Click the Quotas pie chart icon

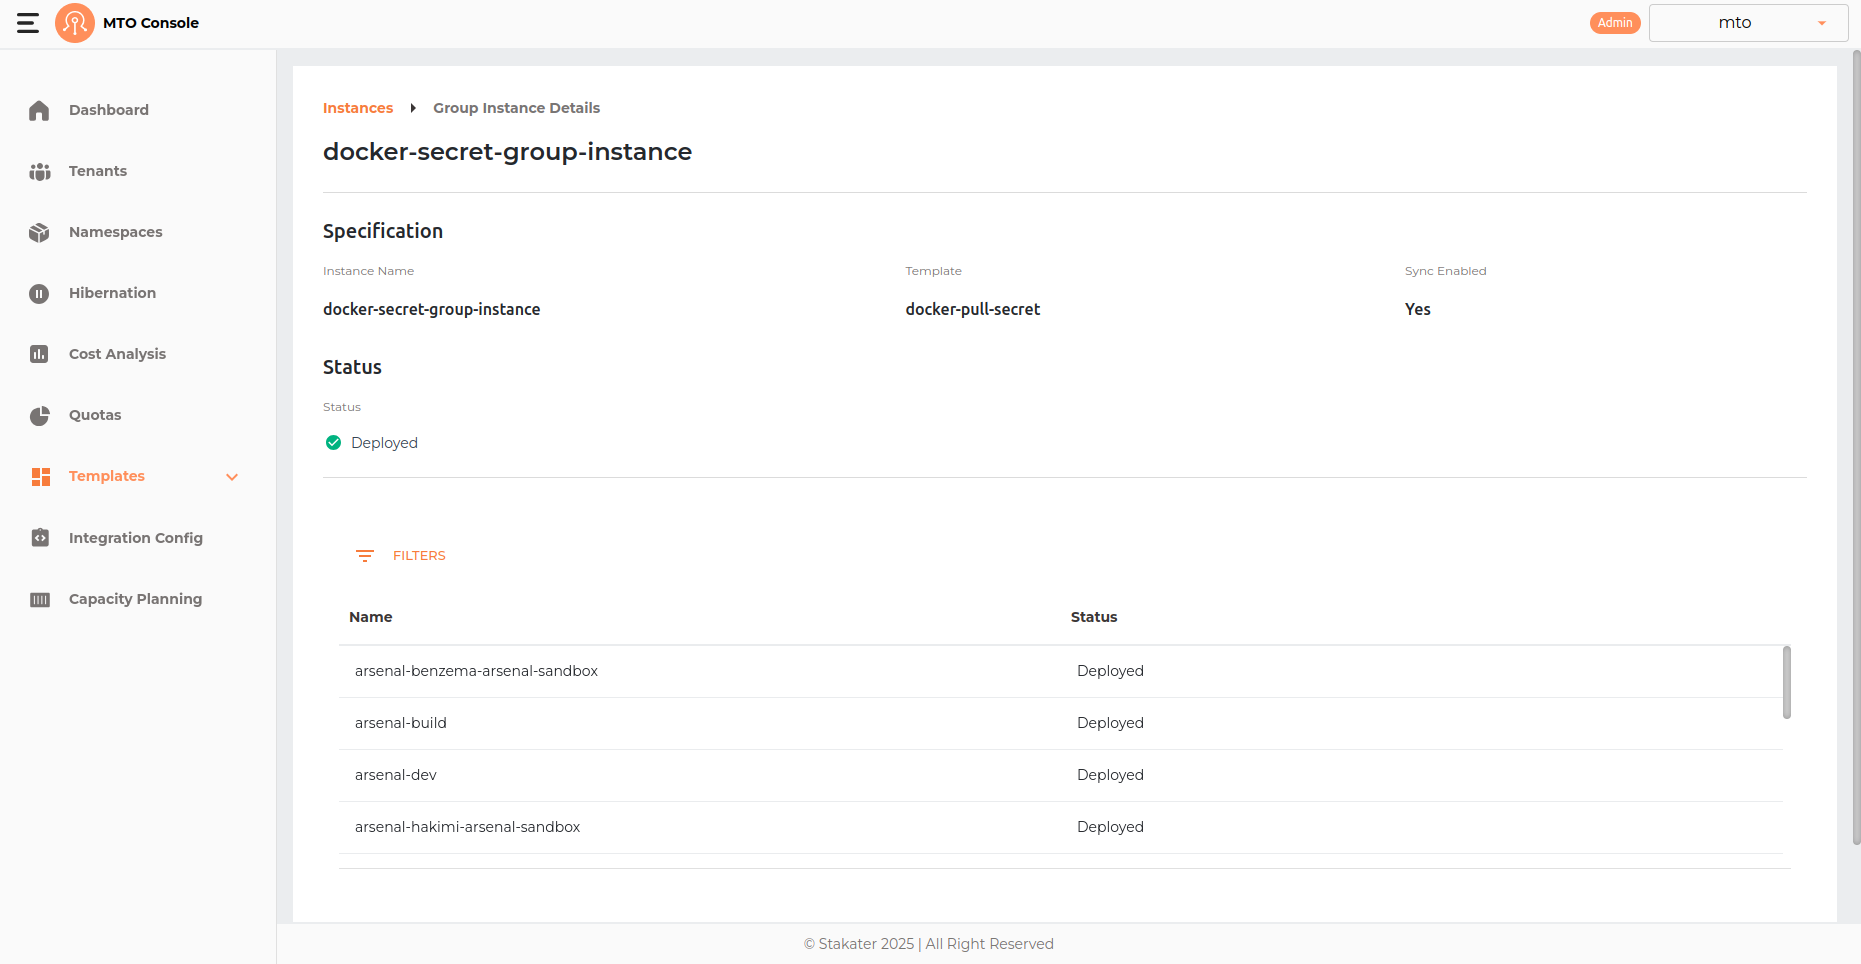(x=39, y=416)
